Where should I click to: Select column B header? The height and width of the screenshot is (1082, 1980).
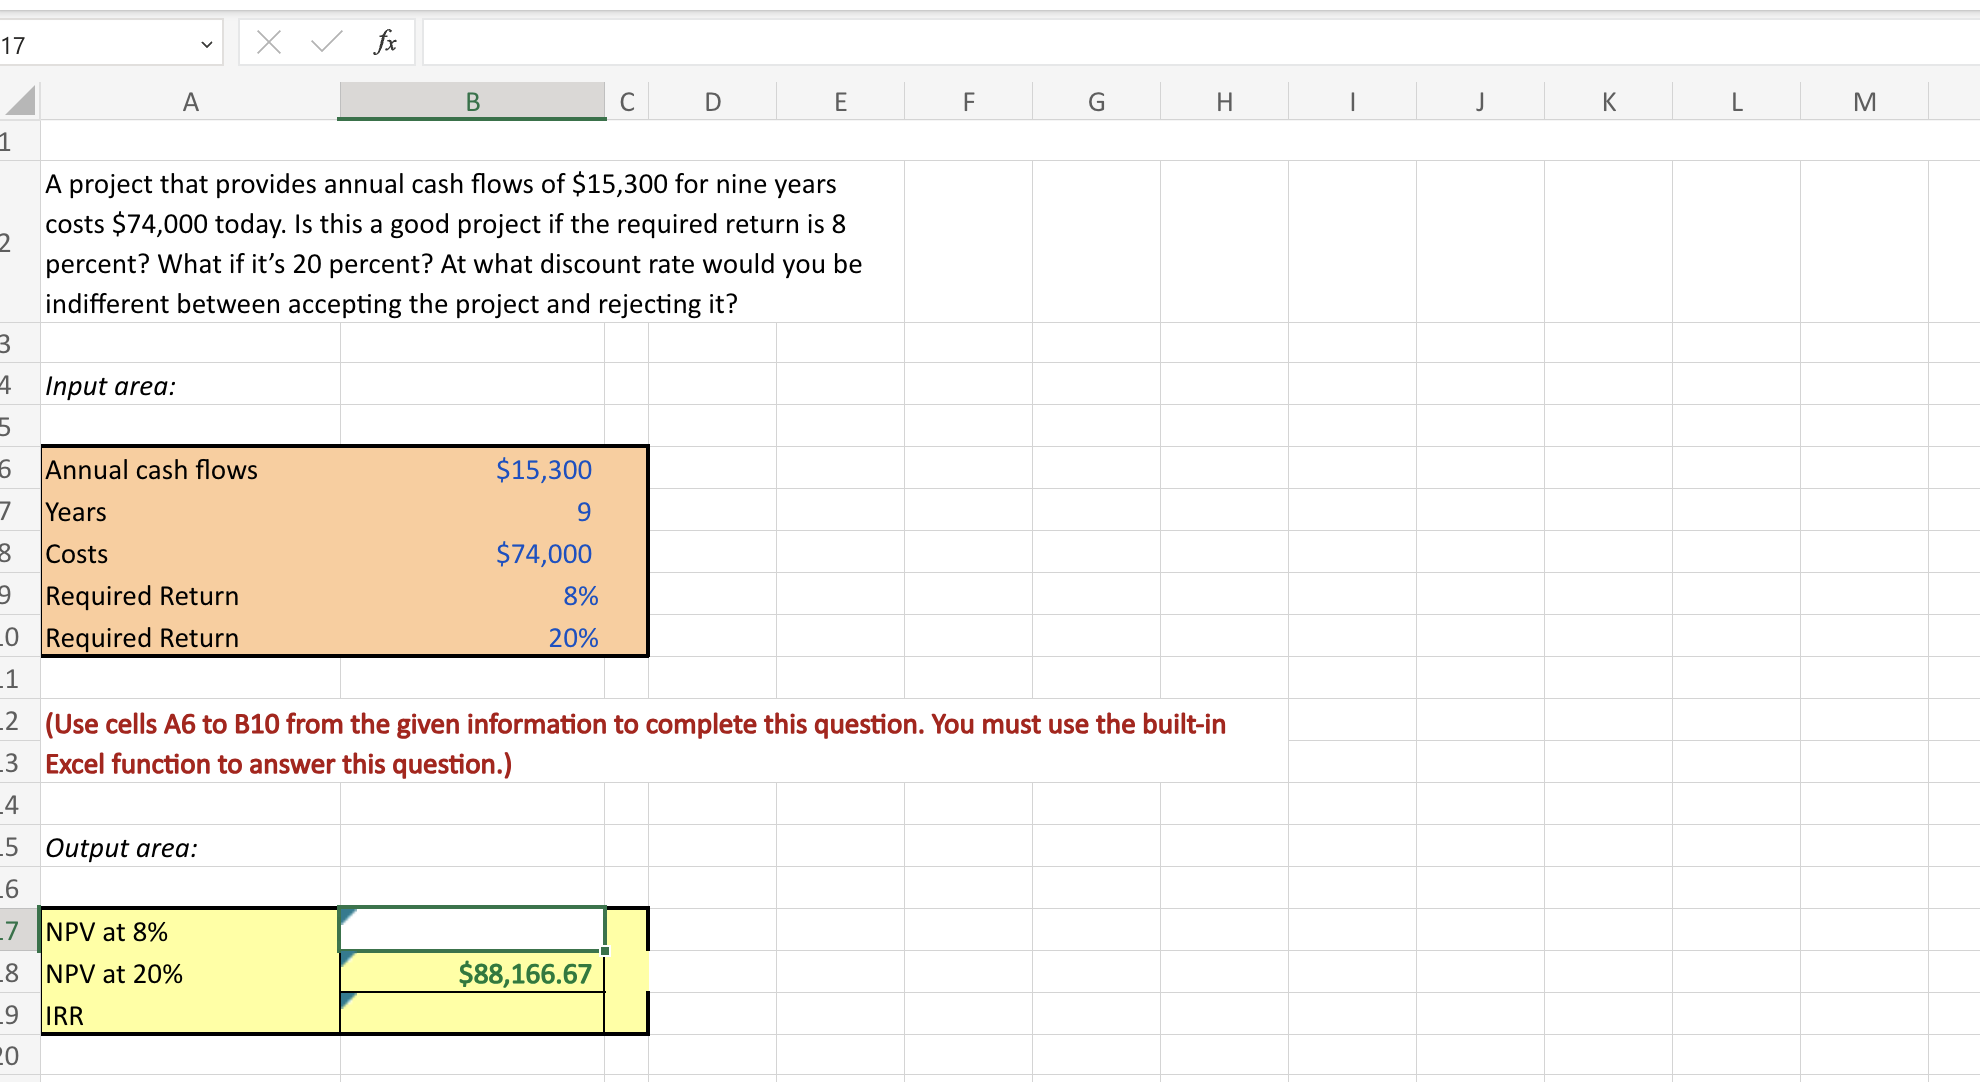(x=472, y=102)
